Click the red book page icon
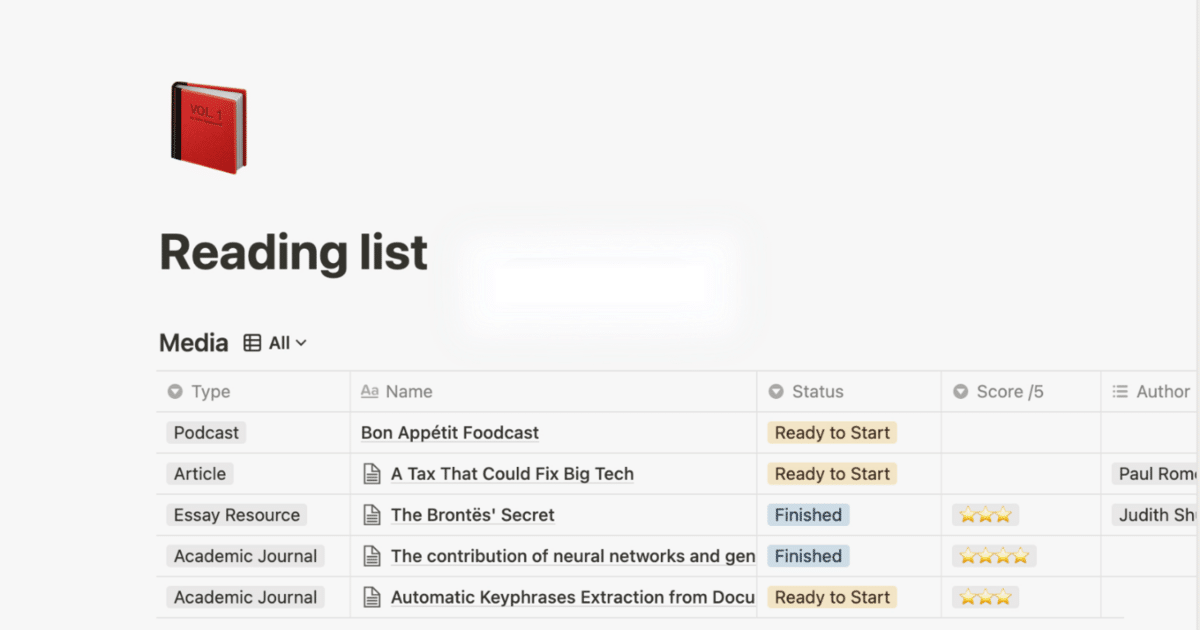The height and width of the screenshot is (630, 1200). coord(208,128)
